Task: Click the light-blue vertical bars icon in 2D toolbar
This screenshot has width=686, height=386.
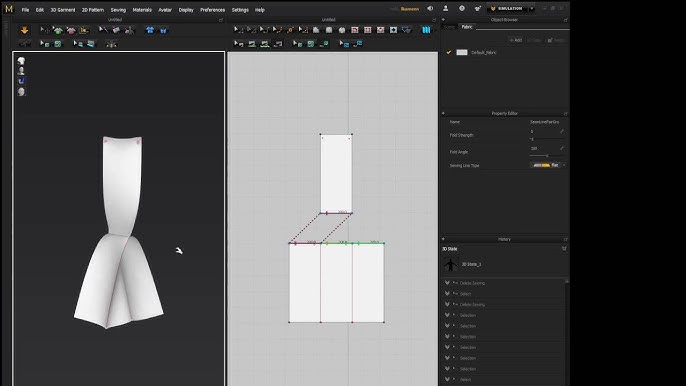Action: pyautogui.click(x=426, y=30)
